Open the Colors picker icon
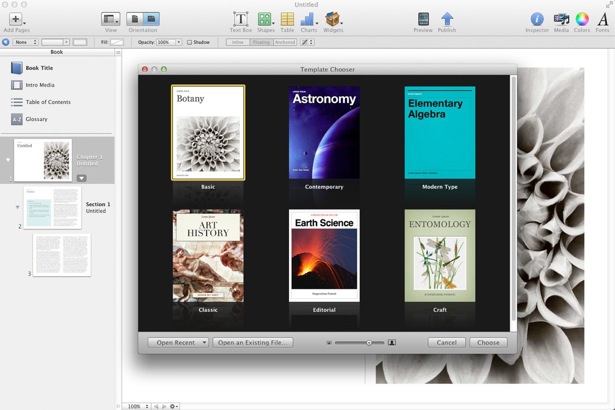 tap(582, 19)
